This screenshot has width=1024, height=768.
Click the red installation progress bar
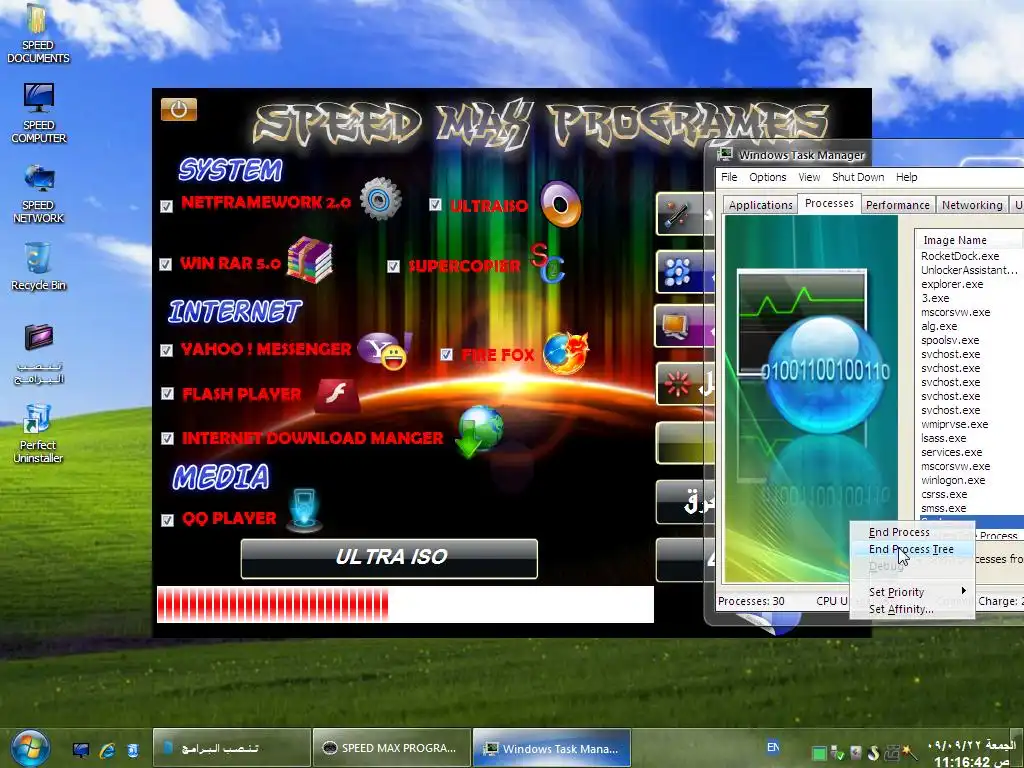[405, 604]
